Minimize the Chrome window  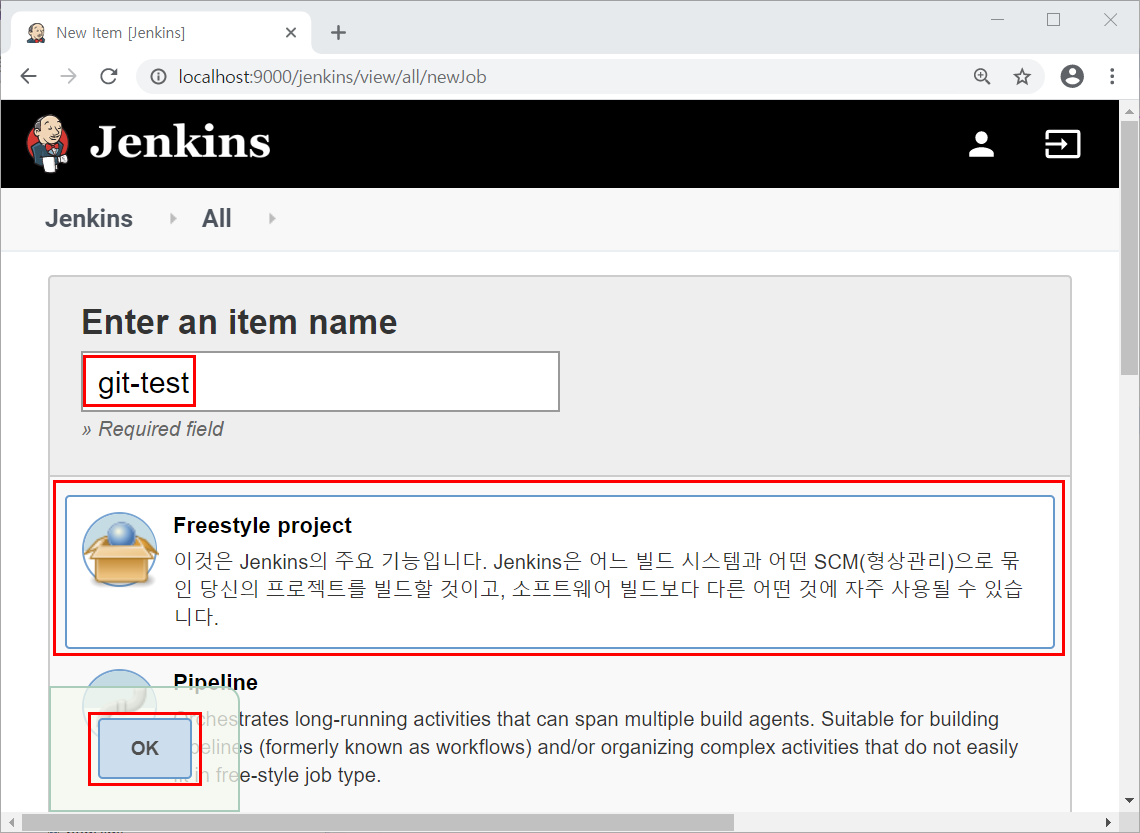[998, 20]
